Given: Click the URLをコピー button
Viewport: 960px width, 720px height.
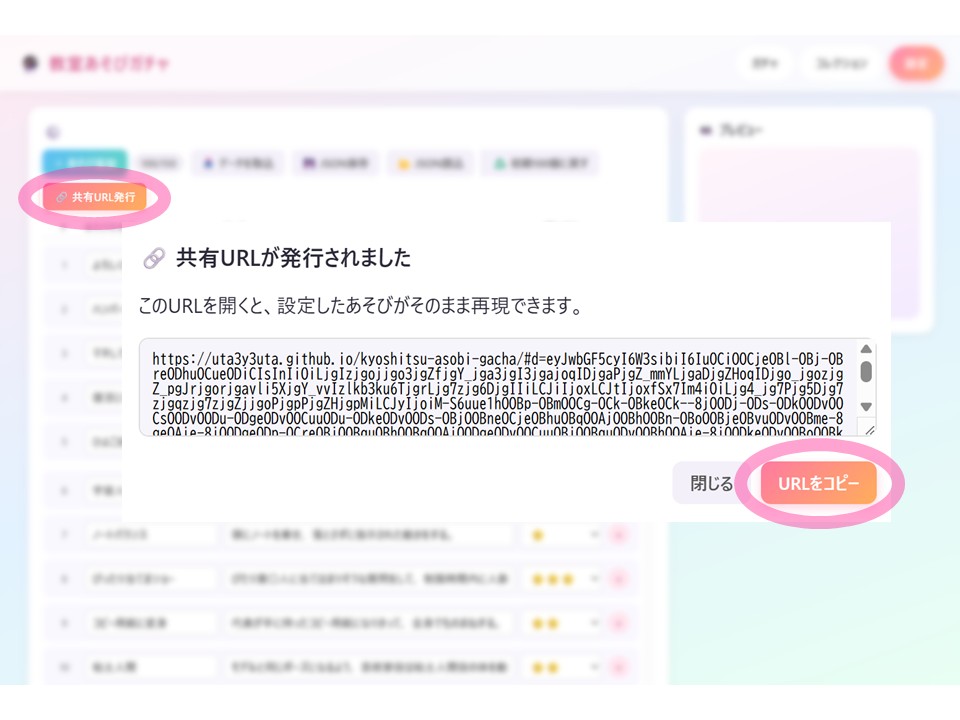Looking at the screenshot, I should [819, 483].
